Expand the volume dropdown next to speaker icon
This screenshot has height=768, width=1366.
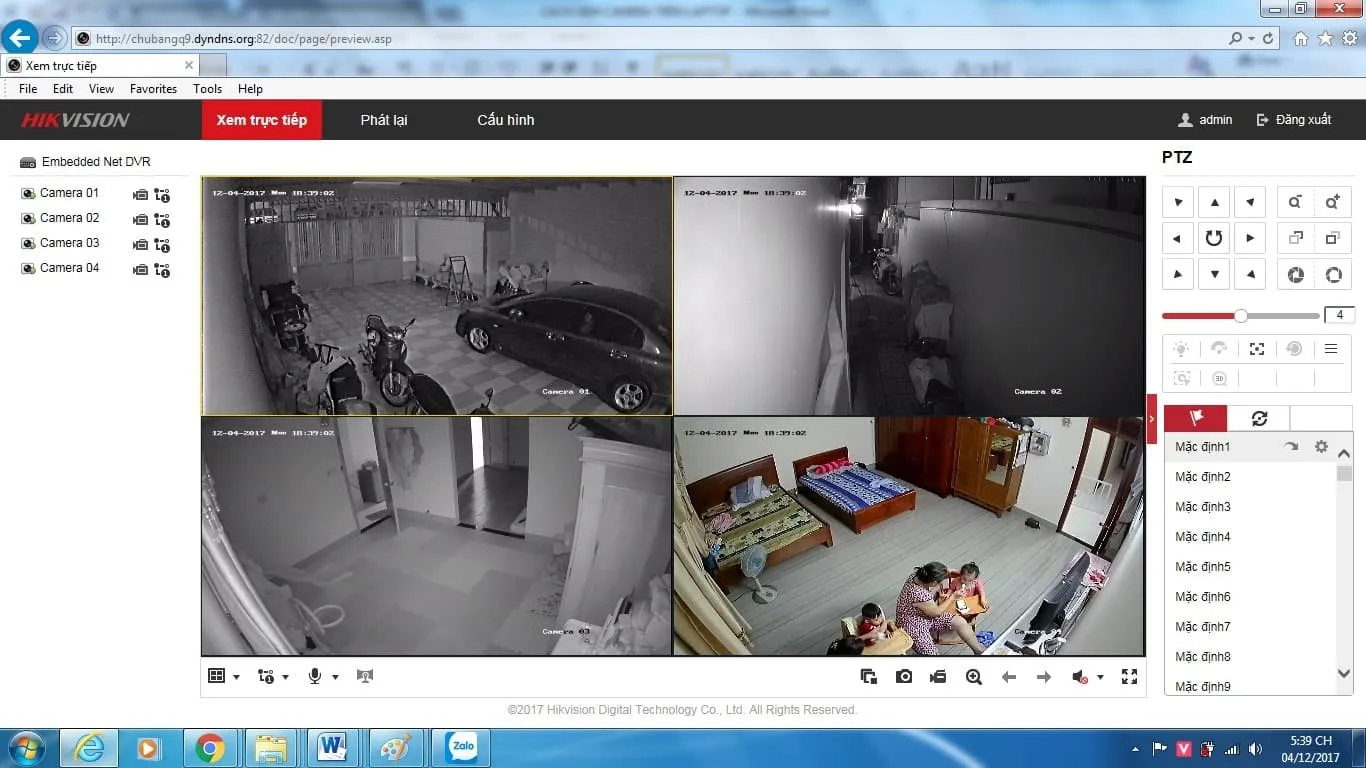coord(1100,676)
